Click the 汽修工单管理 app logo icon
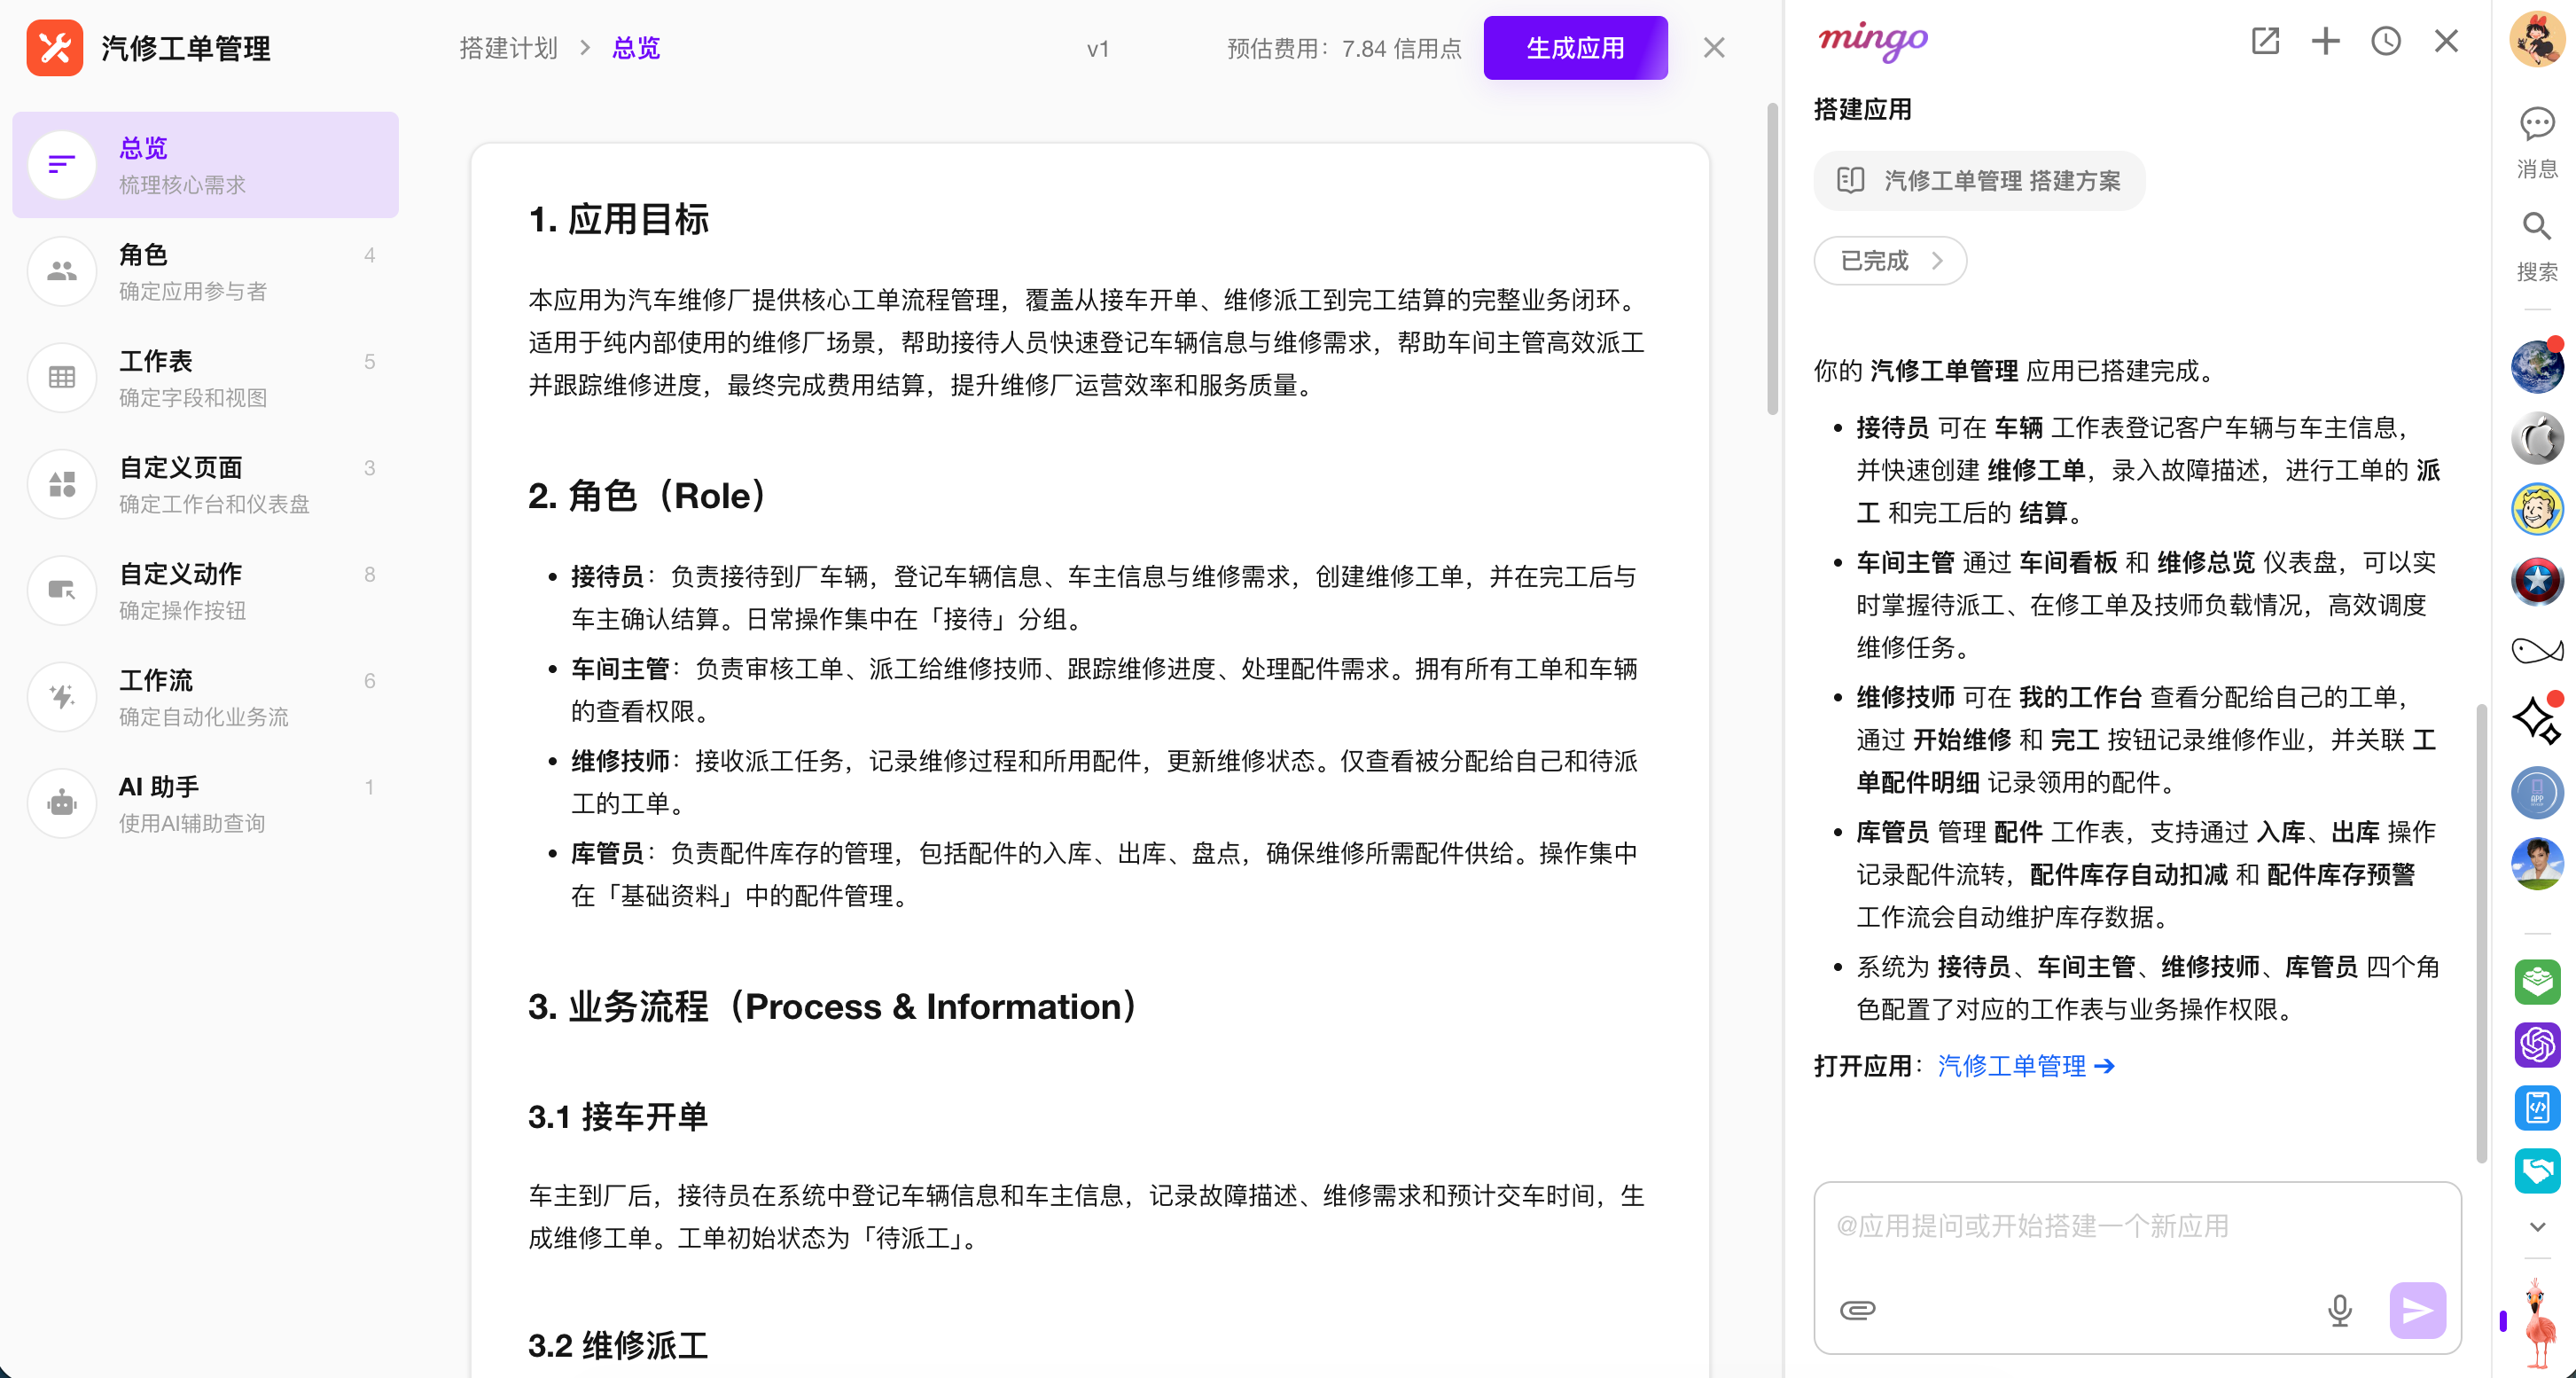The width and height of the screenshot is (2576, 1378). point(55,47)
